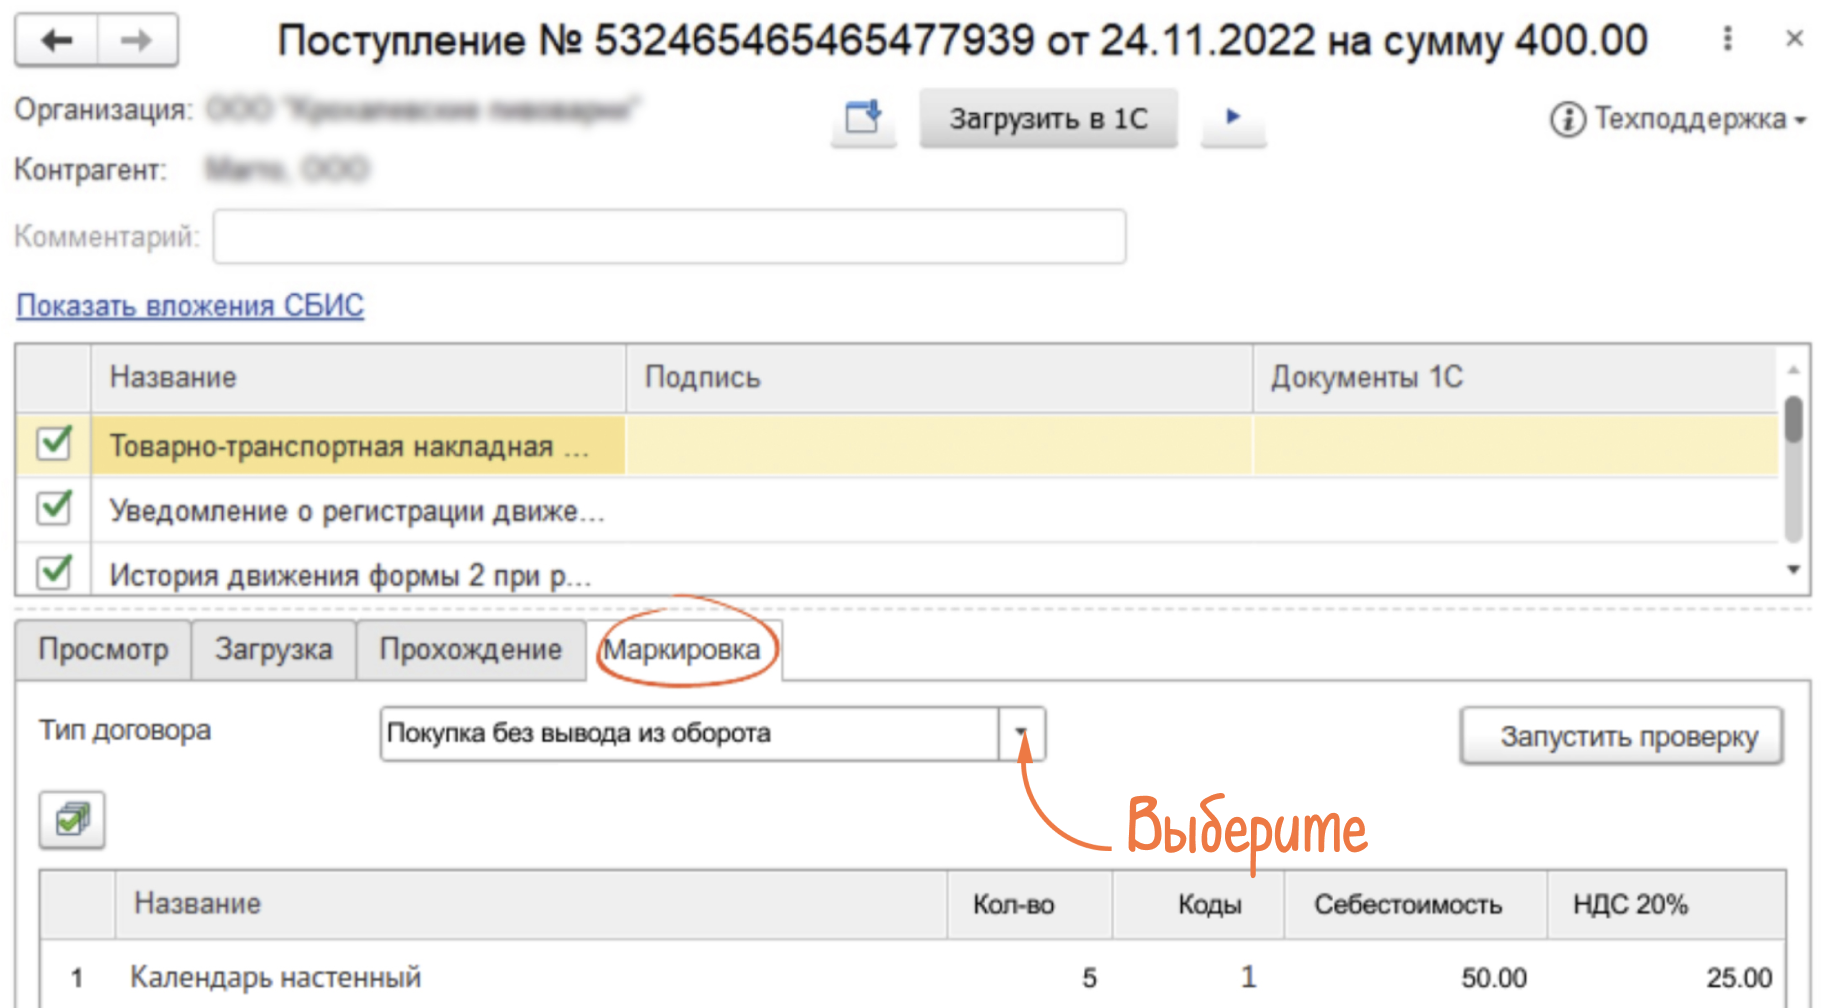Open the Загрузка tab
Image resolution: width=1826 pixels, height=1008 pixels.
273,649
